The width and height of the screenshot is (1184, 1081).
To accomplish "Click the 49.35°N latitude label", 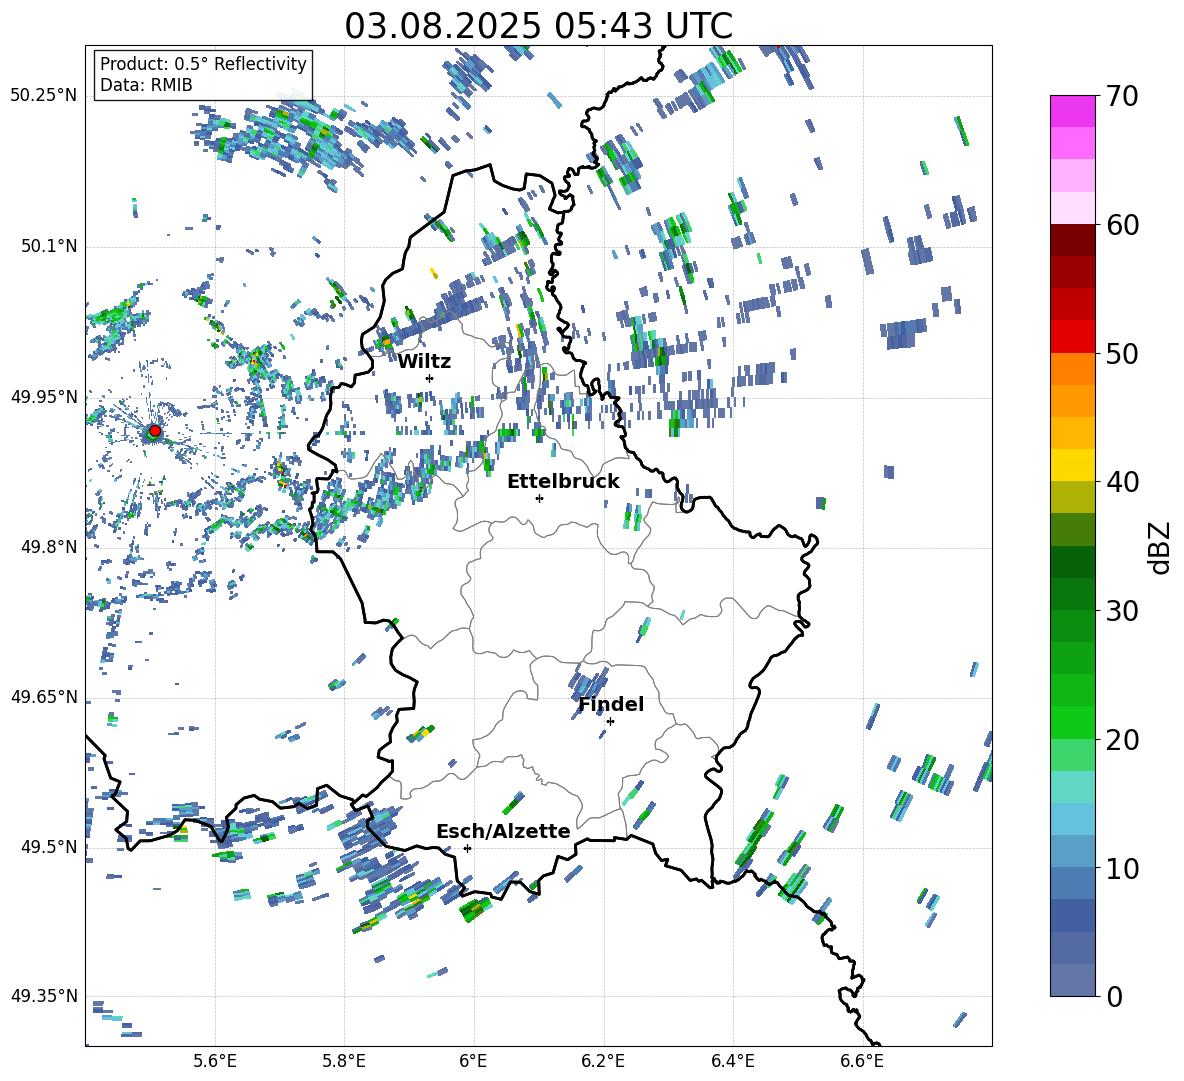I will (x=43, y=996).
